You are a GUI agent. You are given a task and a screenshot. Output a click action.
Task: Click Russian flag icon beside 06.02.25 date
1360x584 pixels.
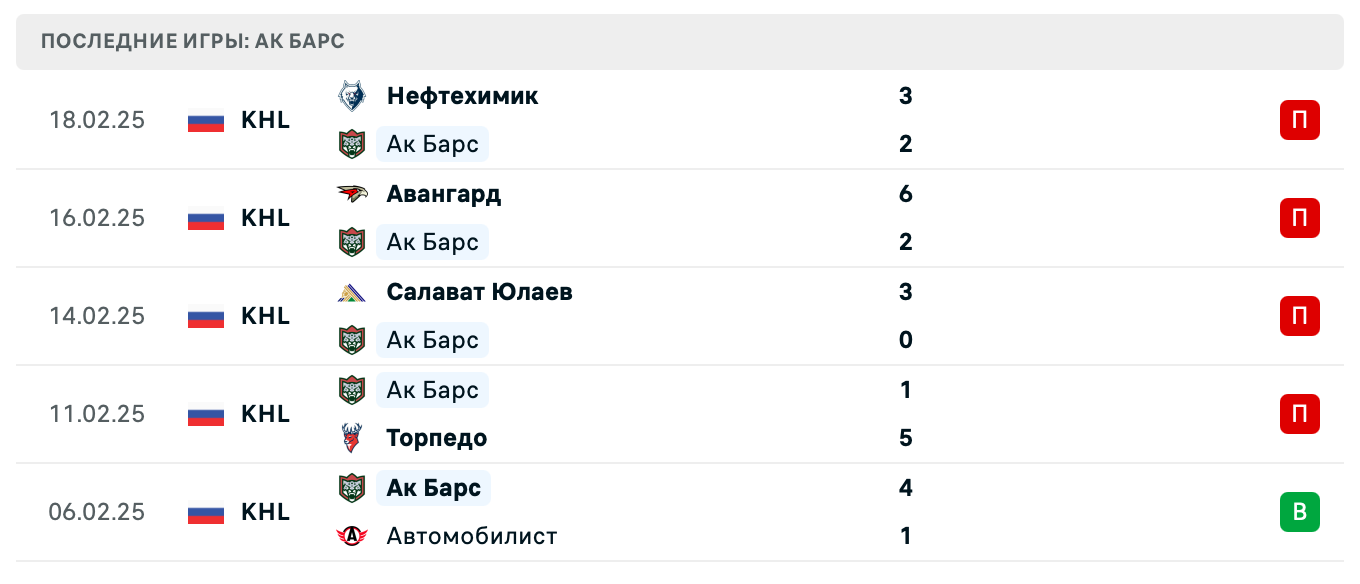206,512
